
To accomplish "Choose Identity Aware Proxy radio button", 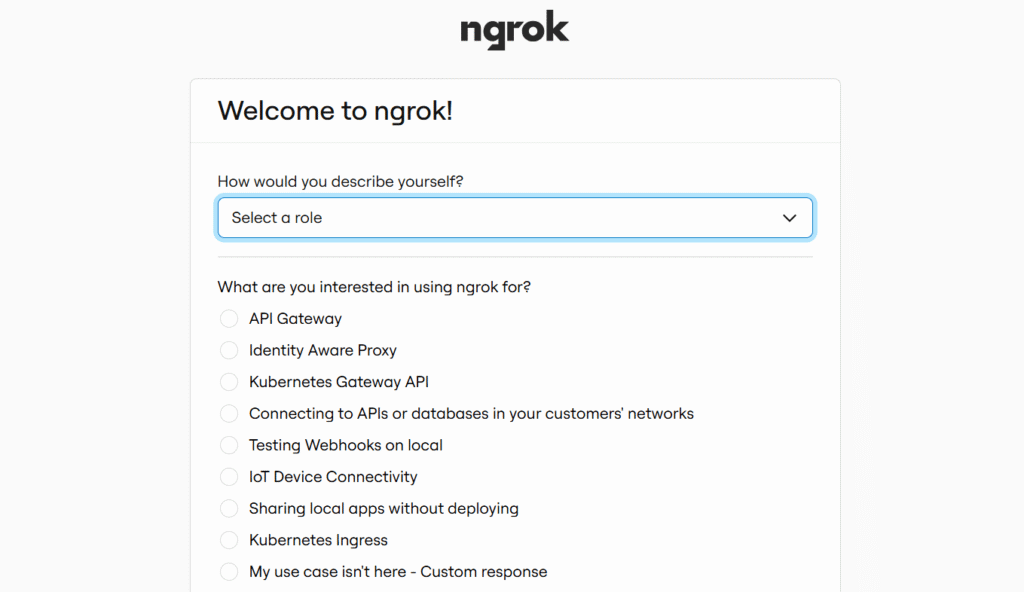I will pos(229,350).
